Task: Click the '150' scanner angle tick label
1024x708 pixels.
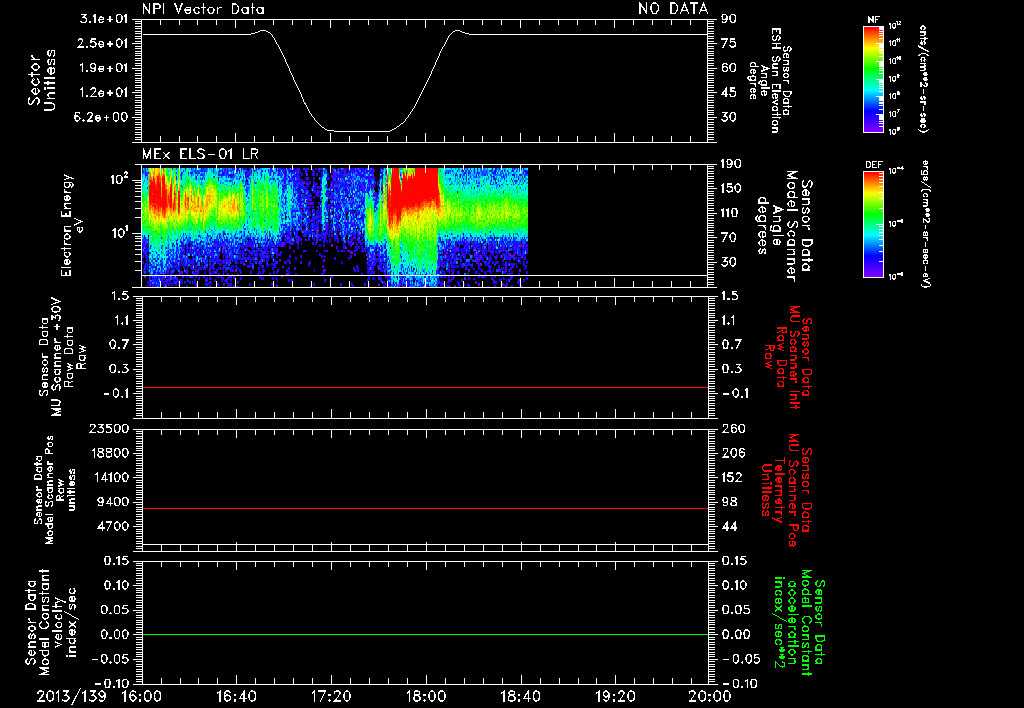Action: 733,188
